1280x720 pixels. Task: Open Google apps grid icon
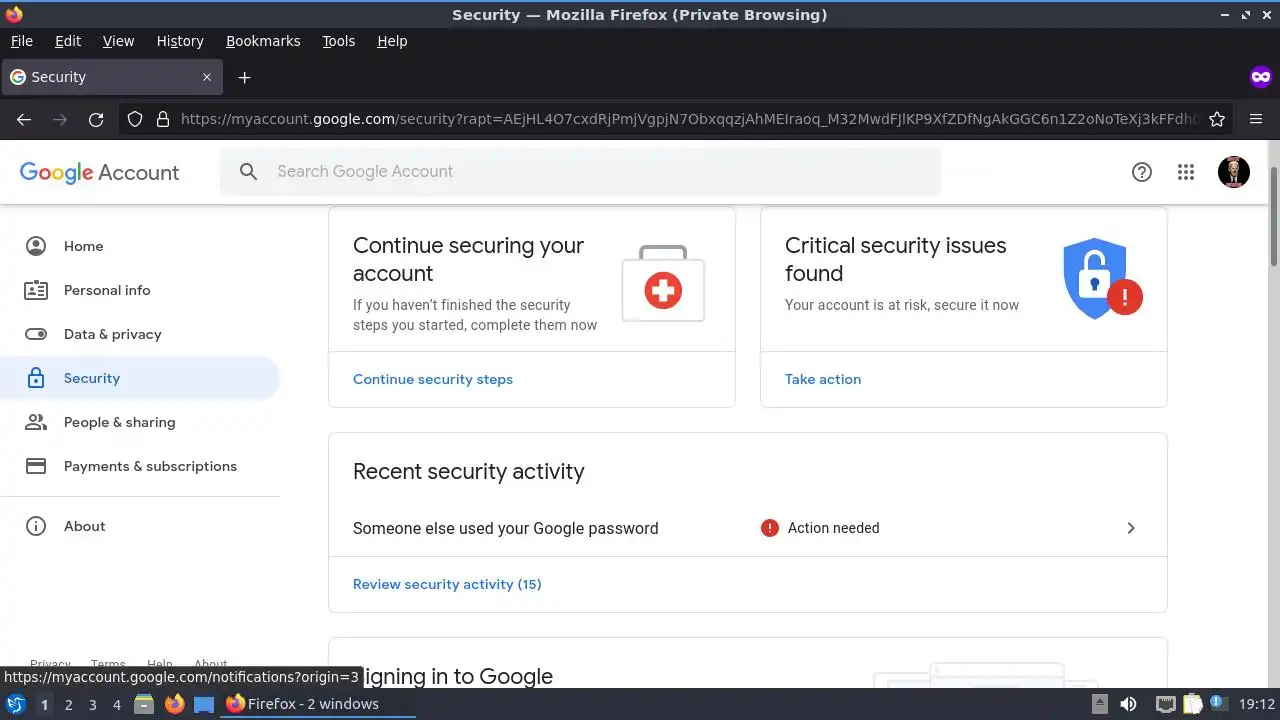(x=1186, y=172)
